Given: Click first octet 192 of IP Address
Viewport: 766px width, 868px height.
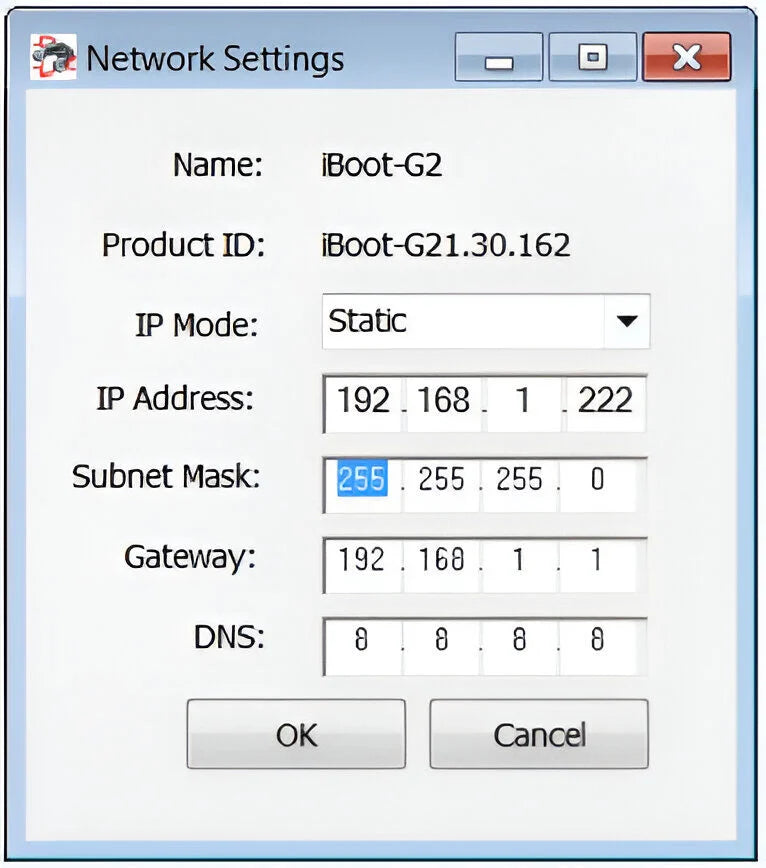Looking at the screenshot, I should point(363,401).
